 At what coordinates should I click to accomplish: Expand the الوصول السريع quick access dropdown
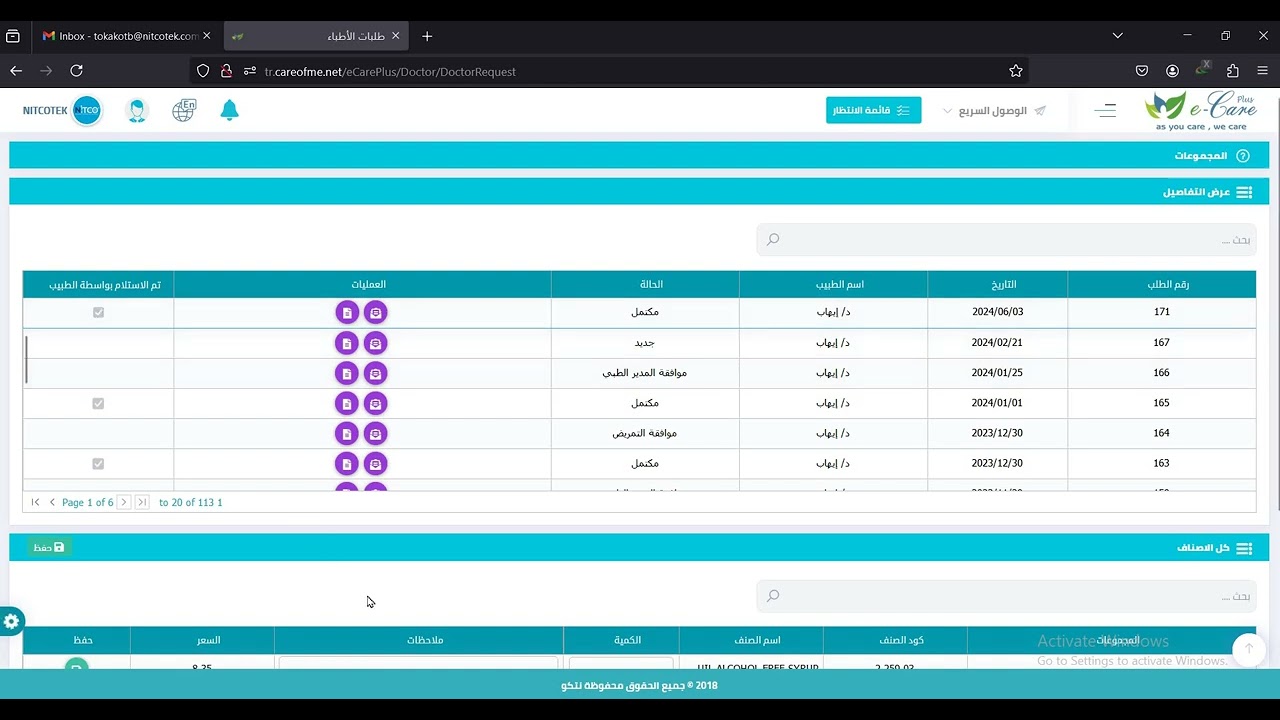click(994, 111)
